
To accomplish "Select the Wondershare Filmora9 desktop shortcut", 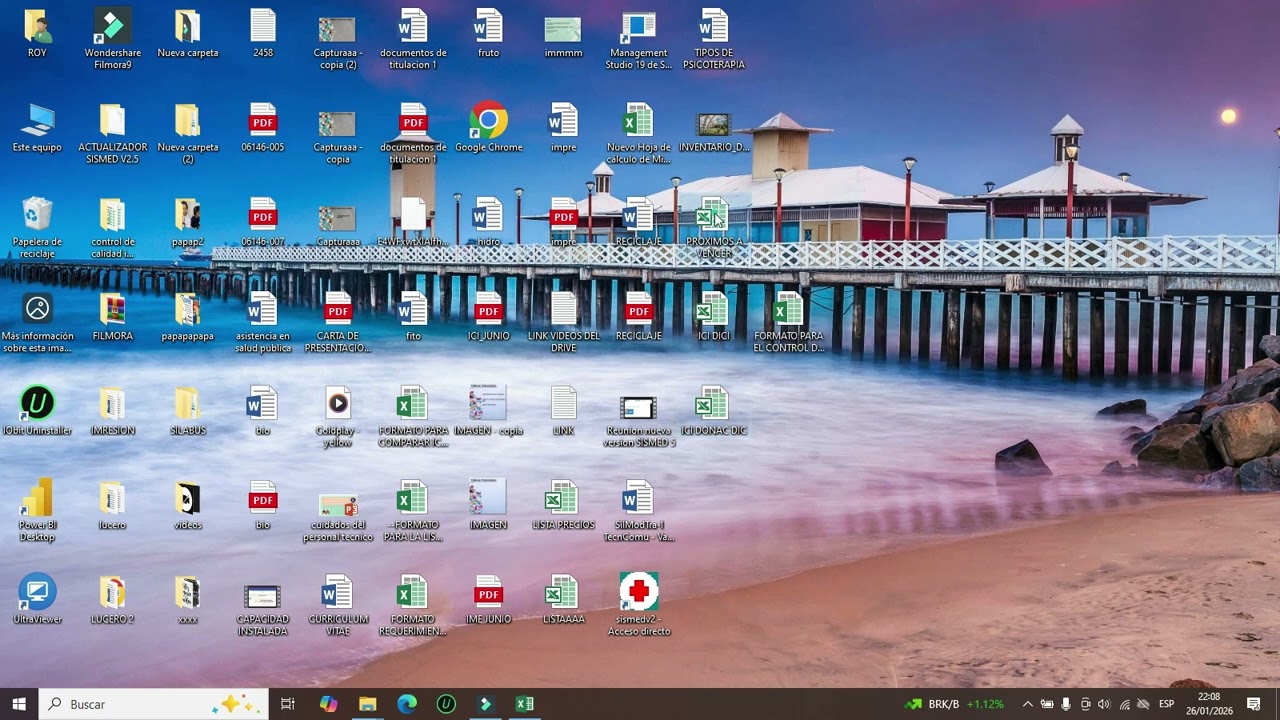I will [x=113, y=39].
